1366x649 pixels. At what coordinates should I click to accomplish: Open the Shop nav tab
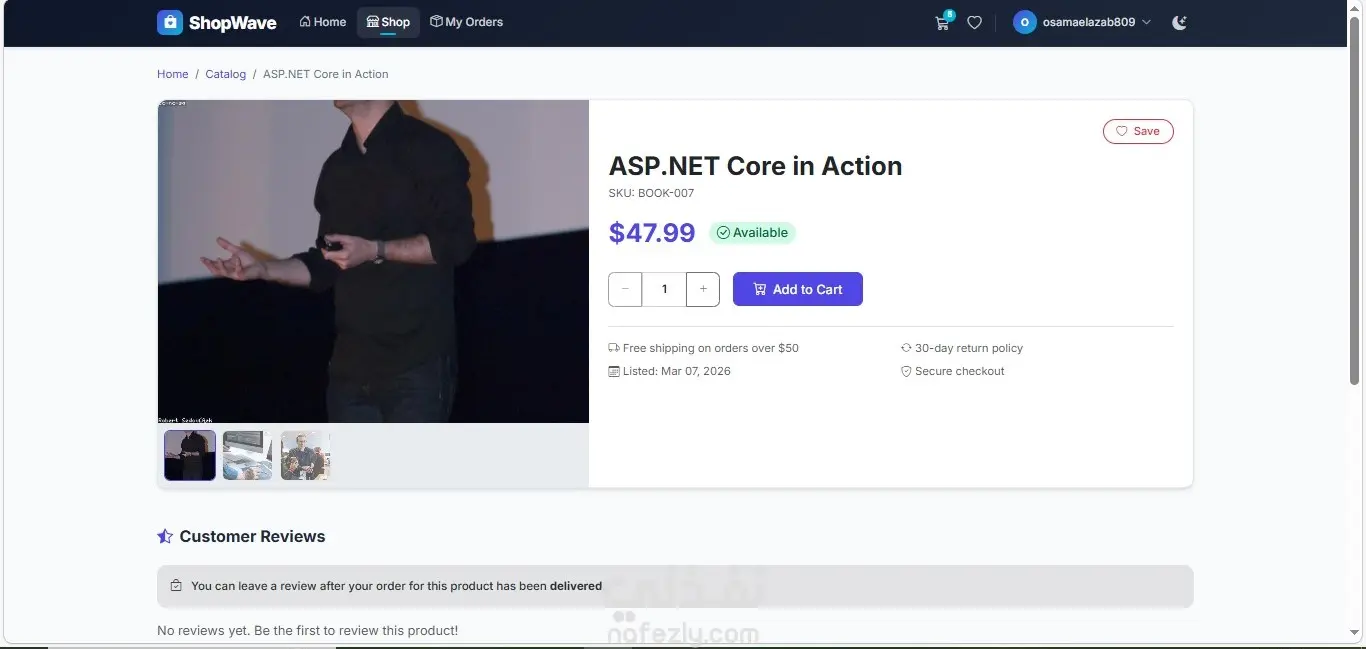click(x=388, y=22)
